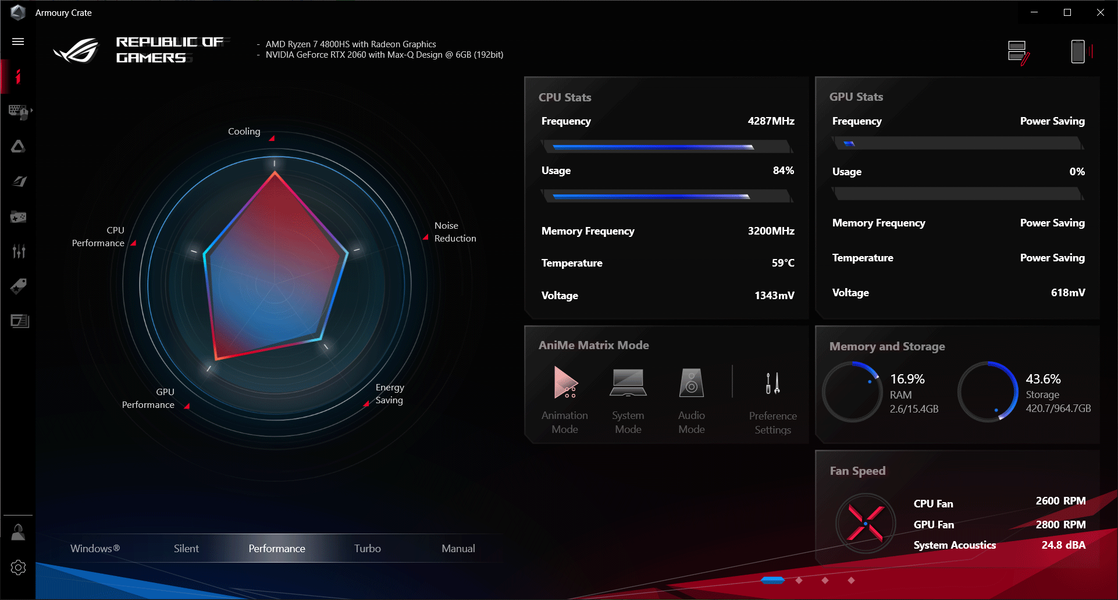Click the CPU Performance radar label
This screenshot has width=1118, height=600.
point(98,237)
